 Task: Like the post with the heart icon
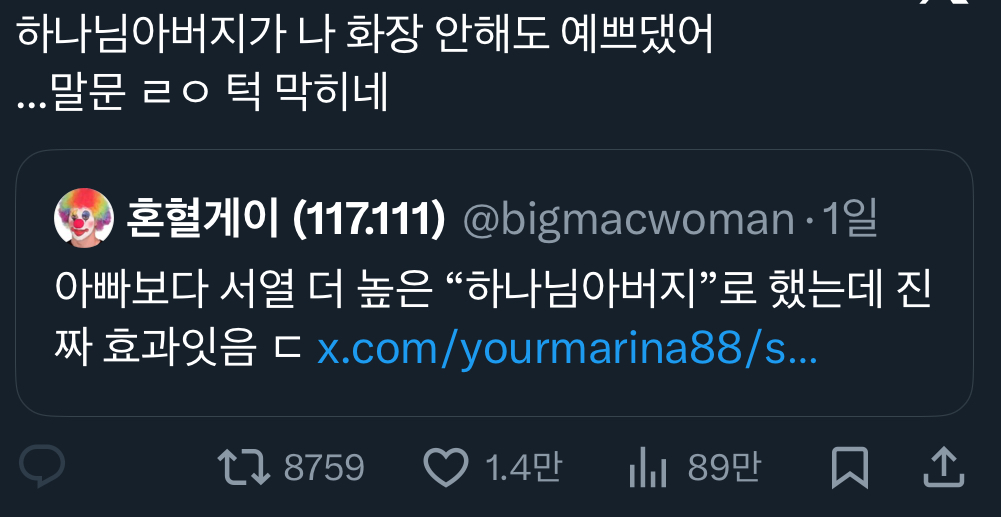coord(446,467)
